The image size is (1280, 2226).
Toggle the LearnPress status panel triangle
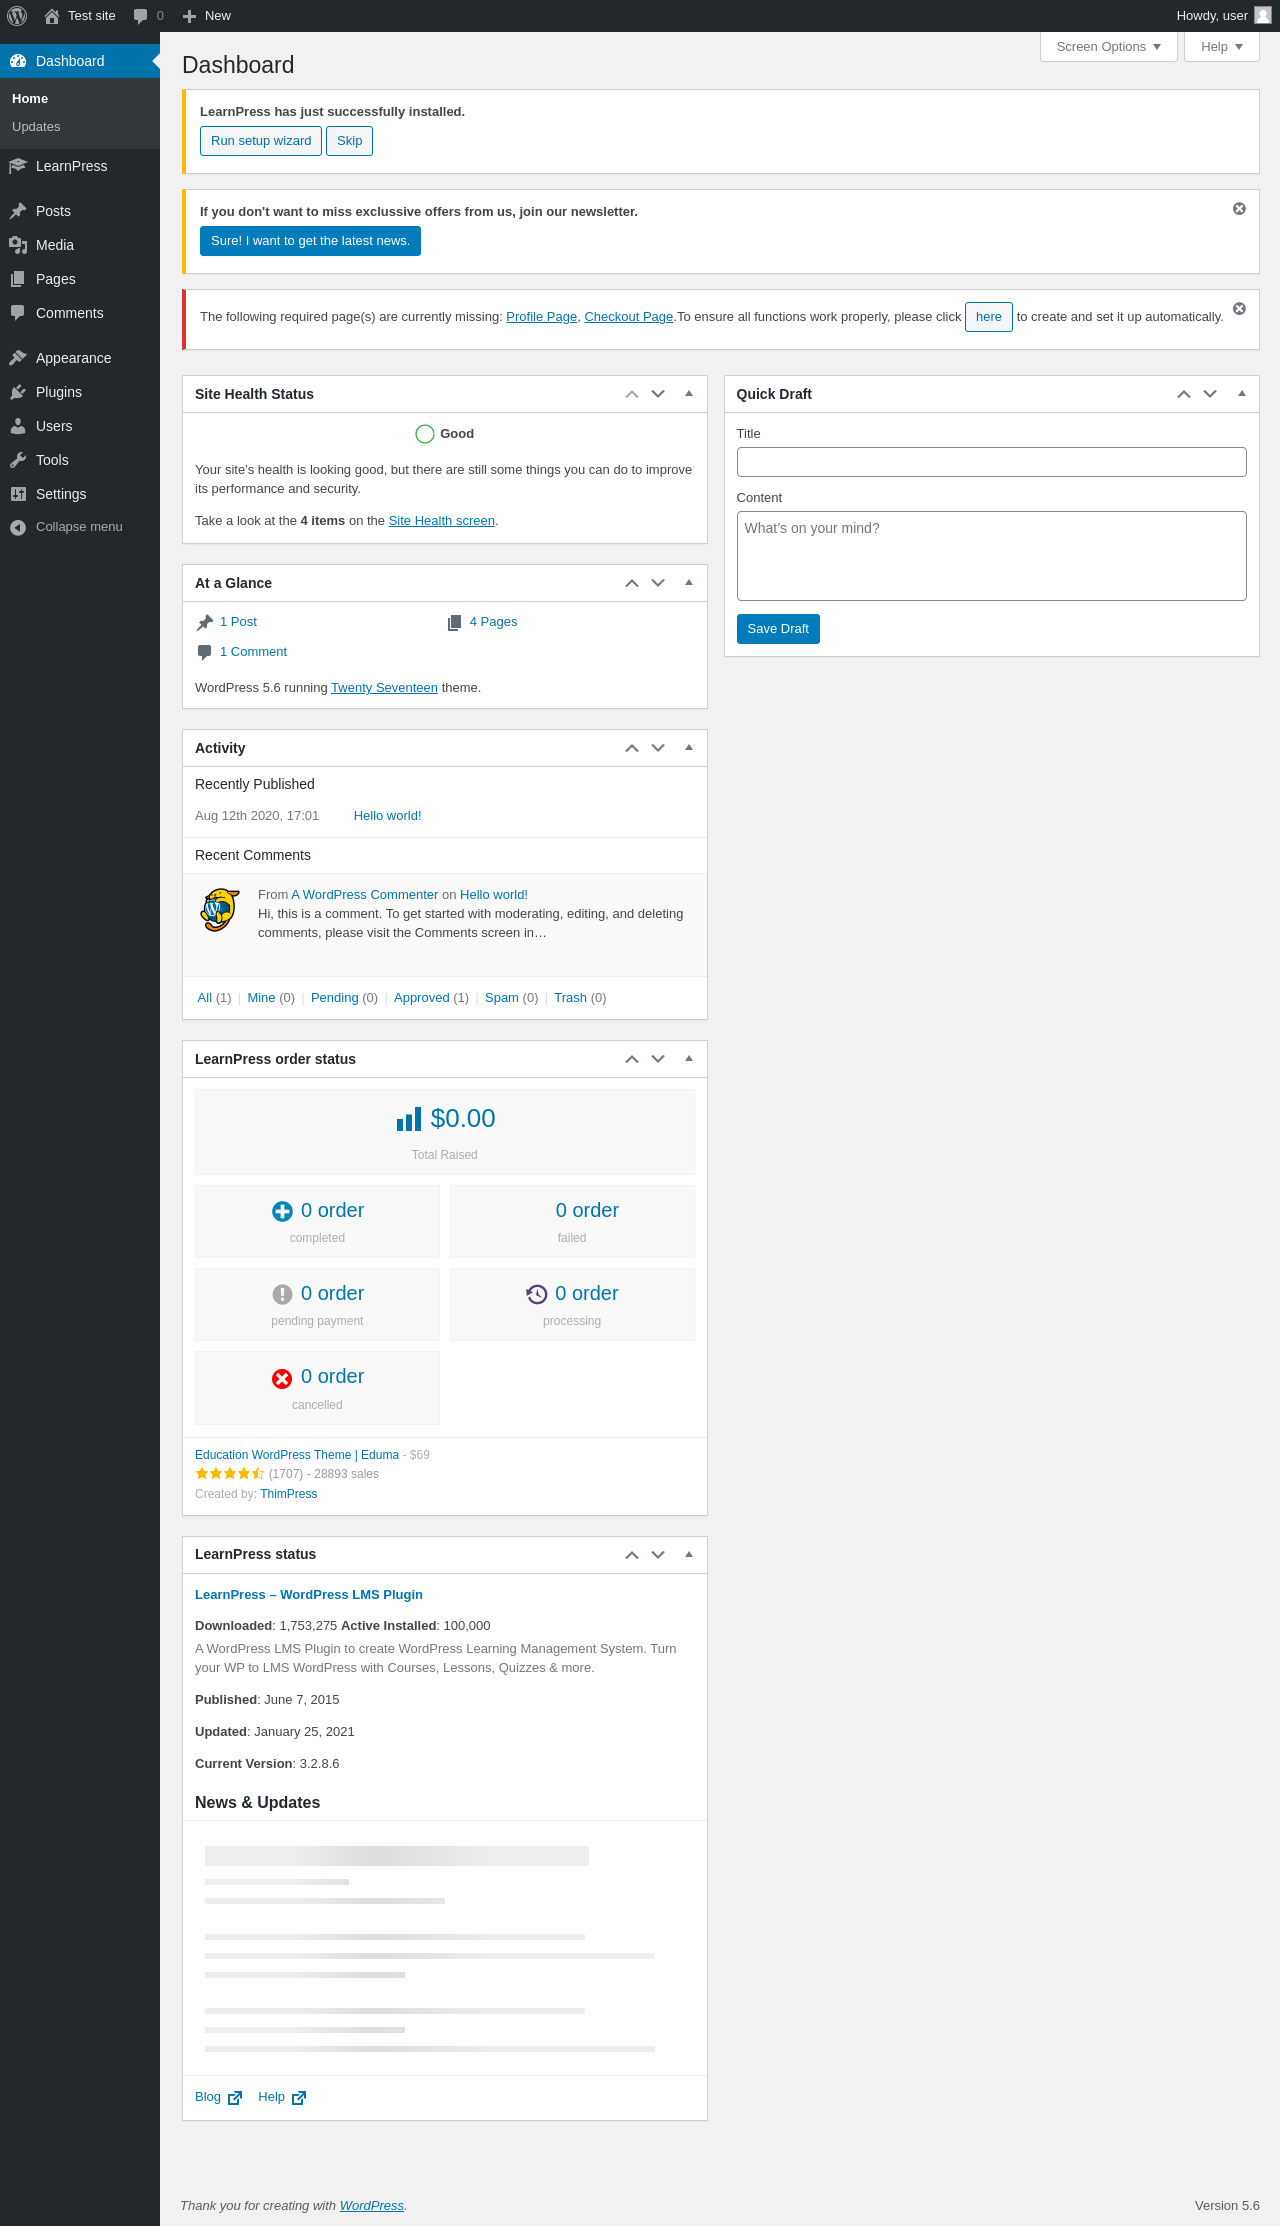pyautogui.click(x=689, y=1554)
